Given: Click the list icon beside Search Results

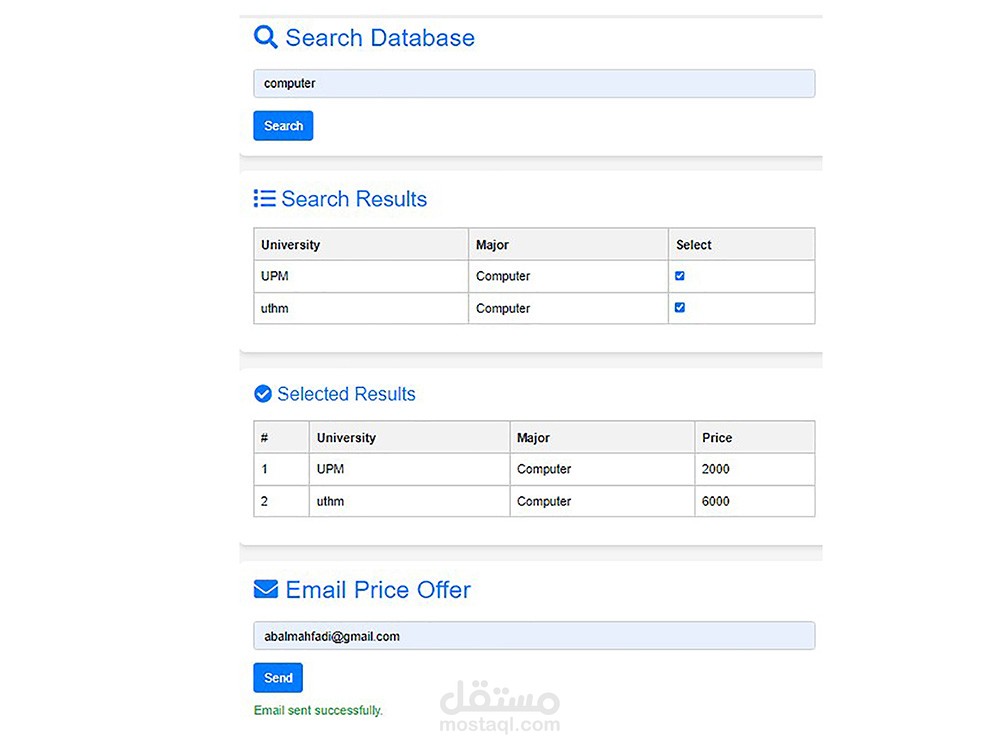Looking at the screenshot, I should click(x=265, y=198).
